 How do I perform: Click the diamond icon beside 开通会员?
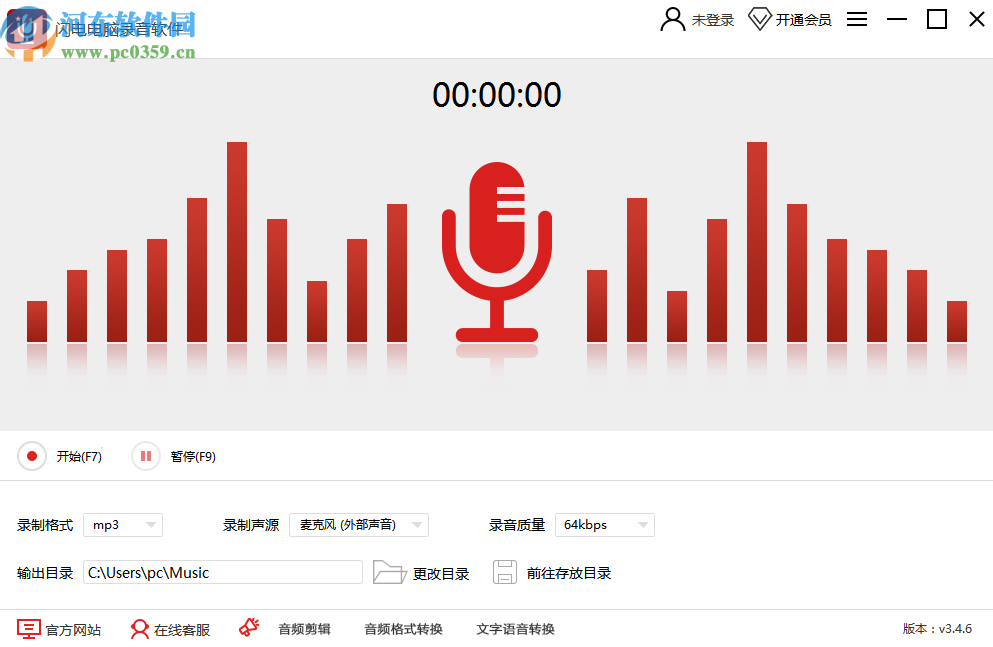point(760,18)
